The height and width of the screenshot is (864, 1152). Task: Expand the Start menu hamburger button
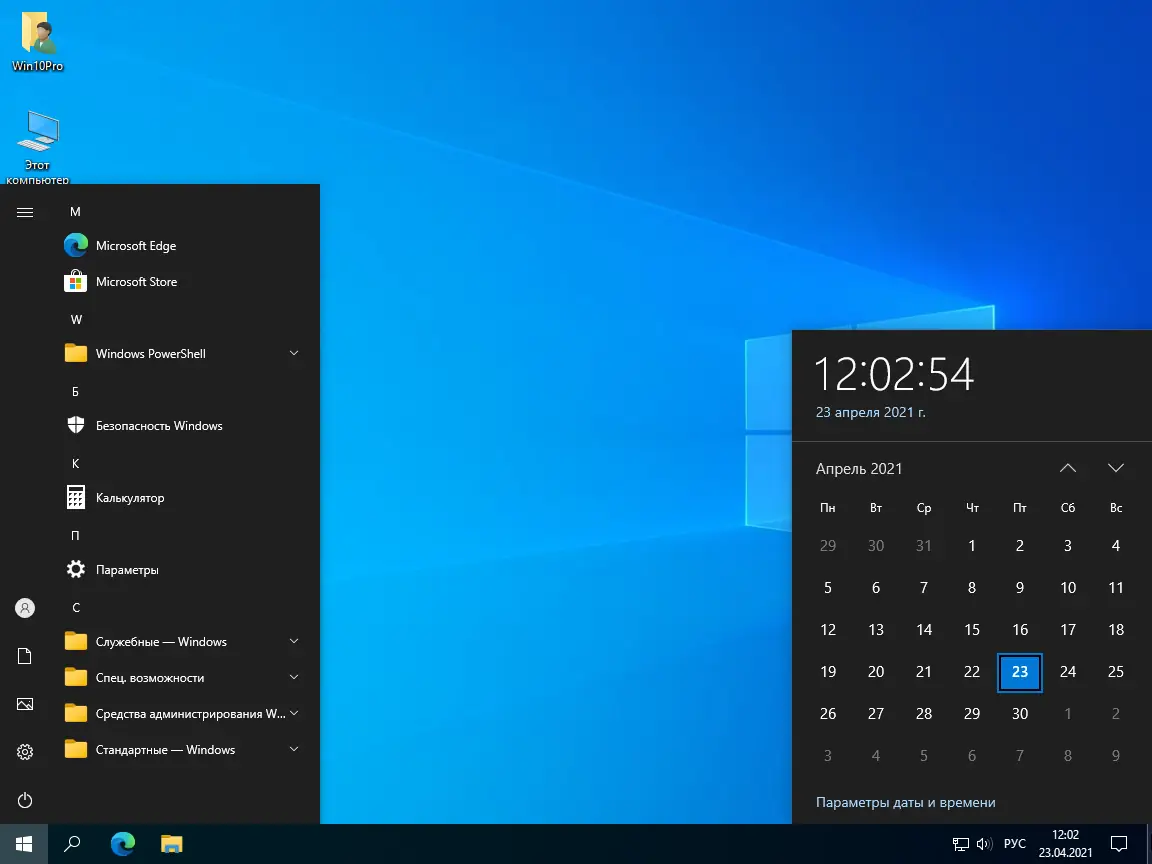(x=25, y=212)
